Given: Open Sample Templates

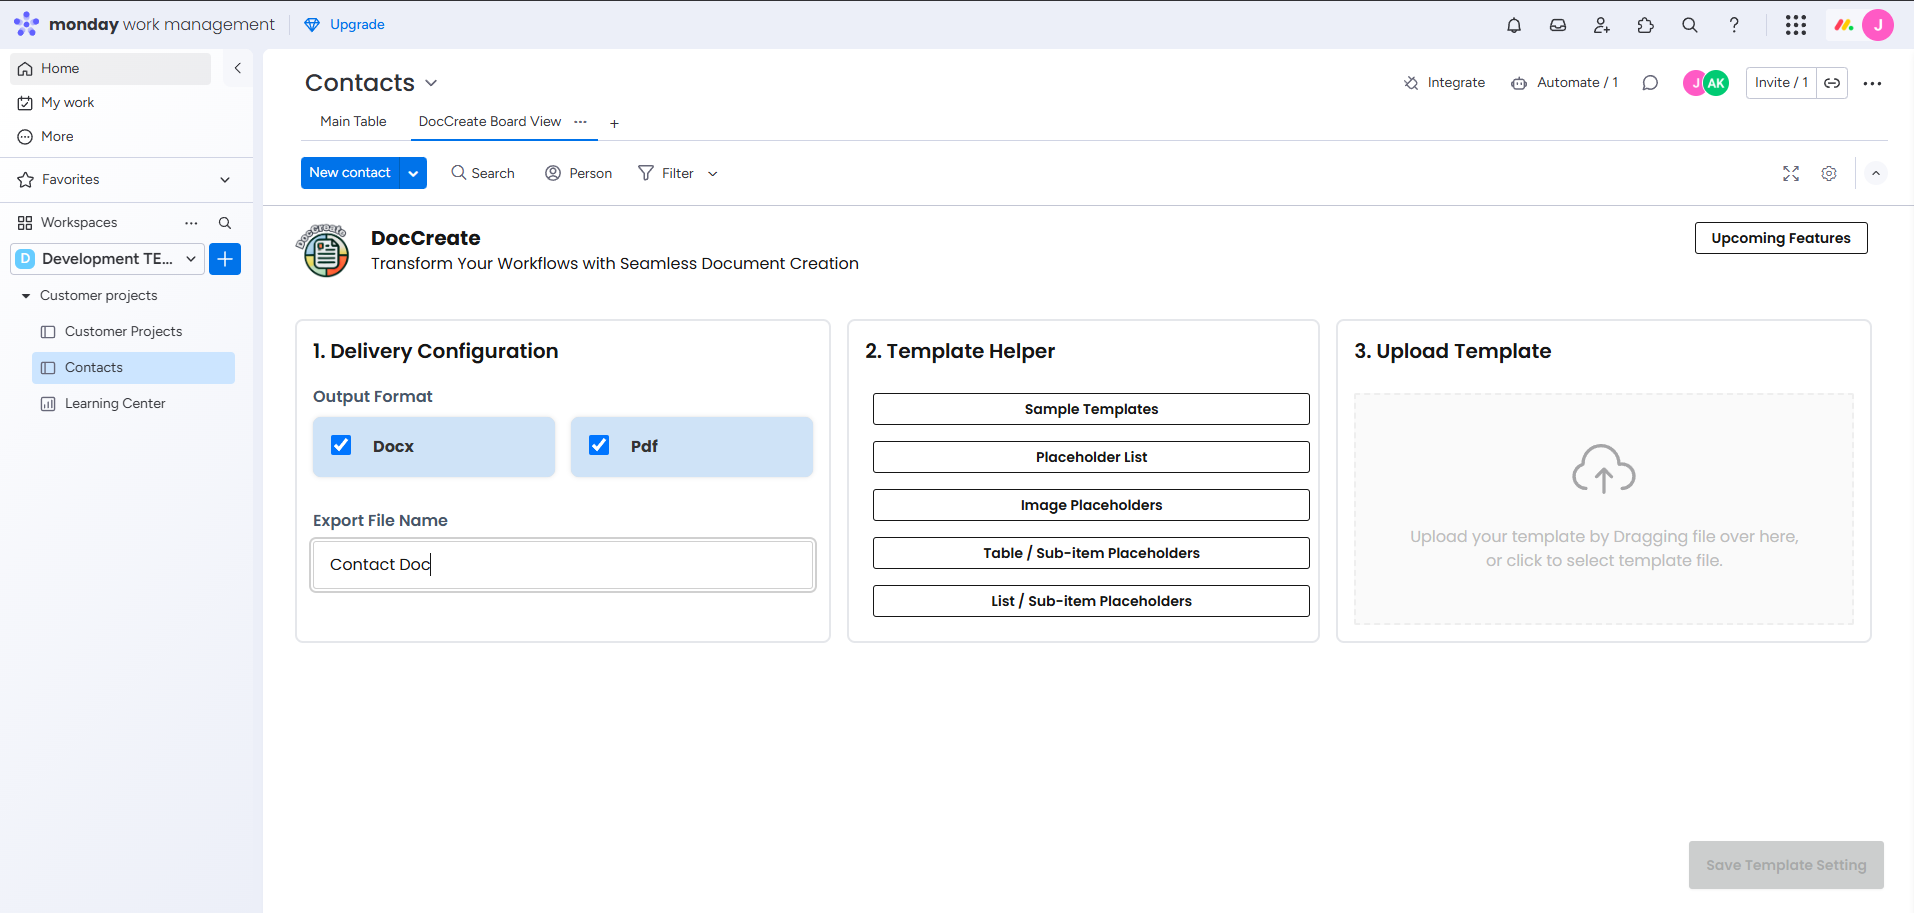Looking at the screenshot, I should [1091, 409].
